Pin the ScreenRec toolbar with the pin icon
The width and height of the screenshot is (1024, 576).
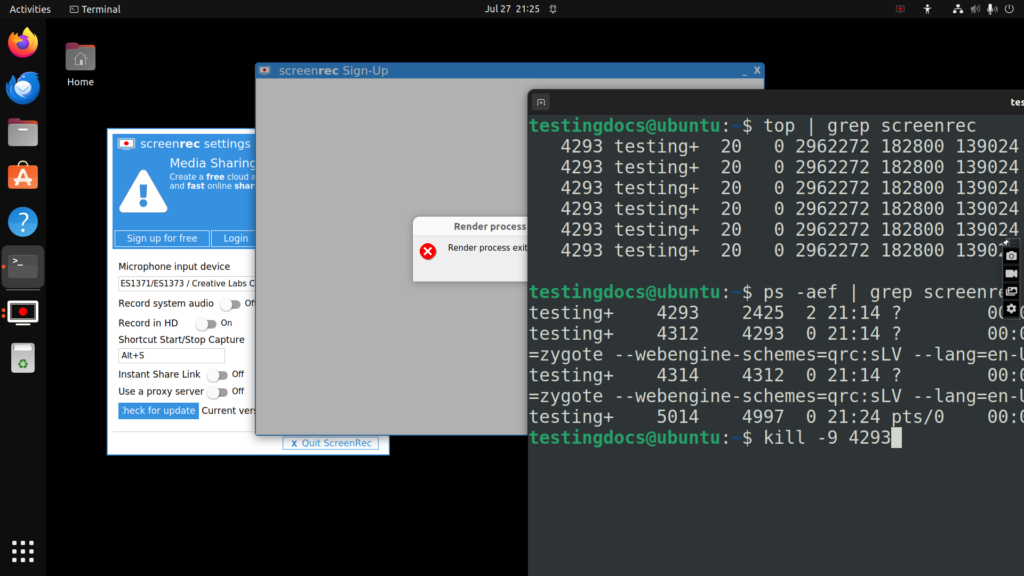tap(1006, 243)
